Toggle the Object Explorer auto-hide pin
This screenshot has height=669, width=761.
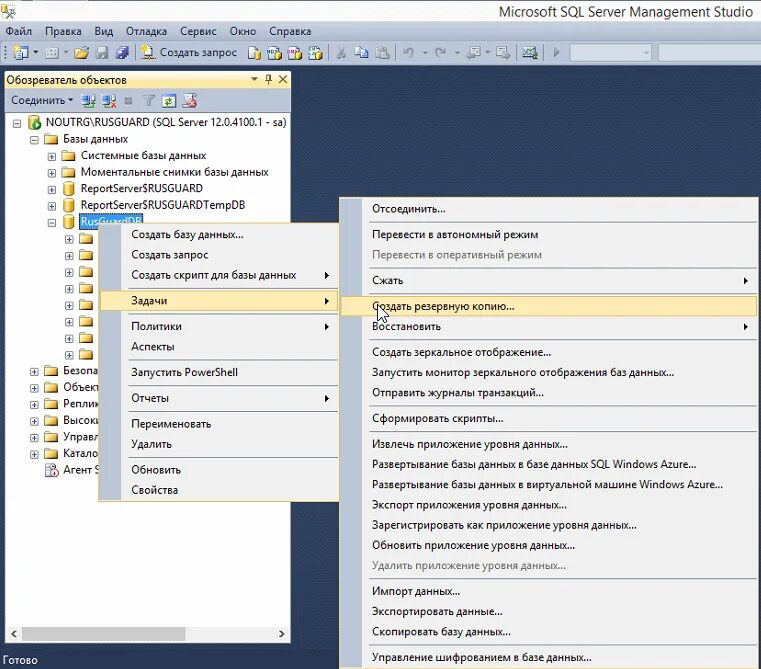(x=268, y=79)
